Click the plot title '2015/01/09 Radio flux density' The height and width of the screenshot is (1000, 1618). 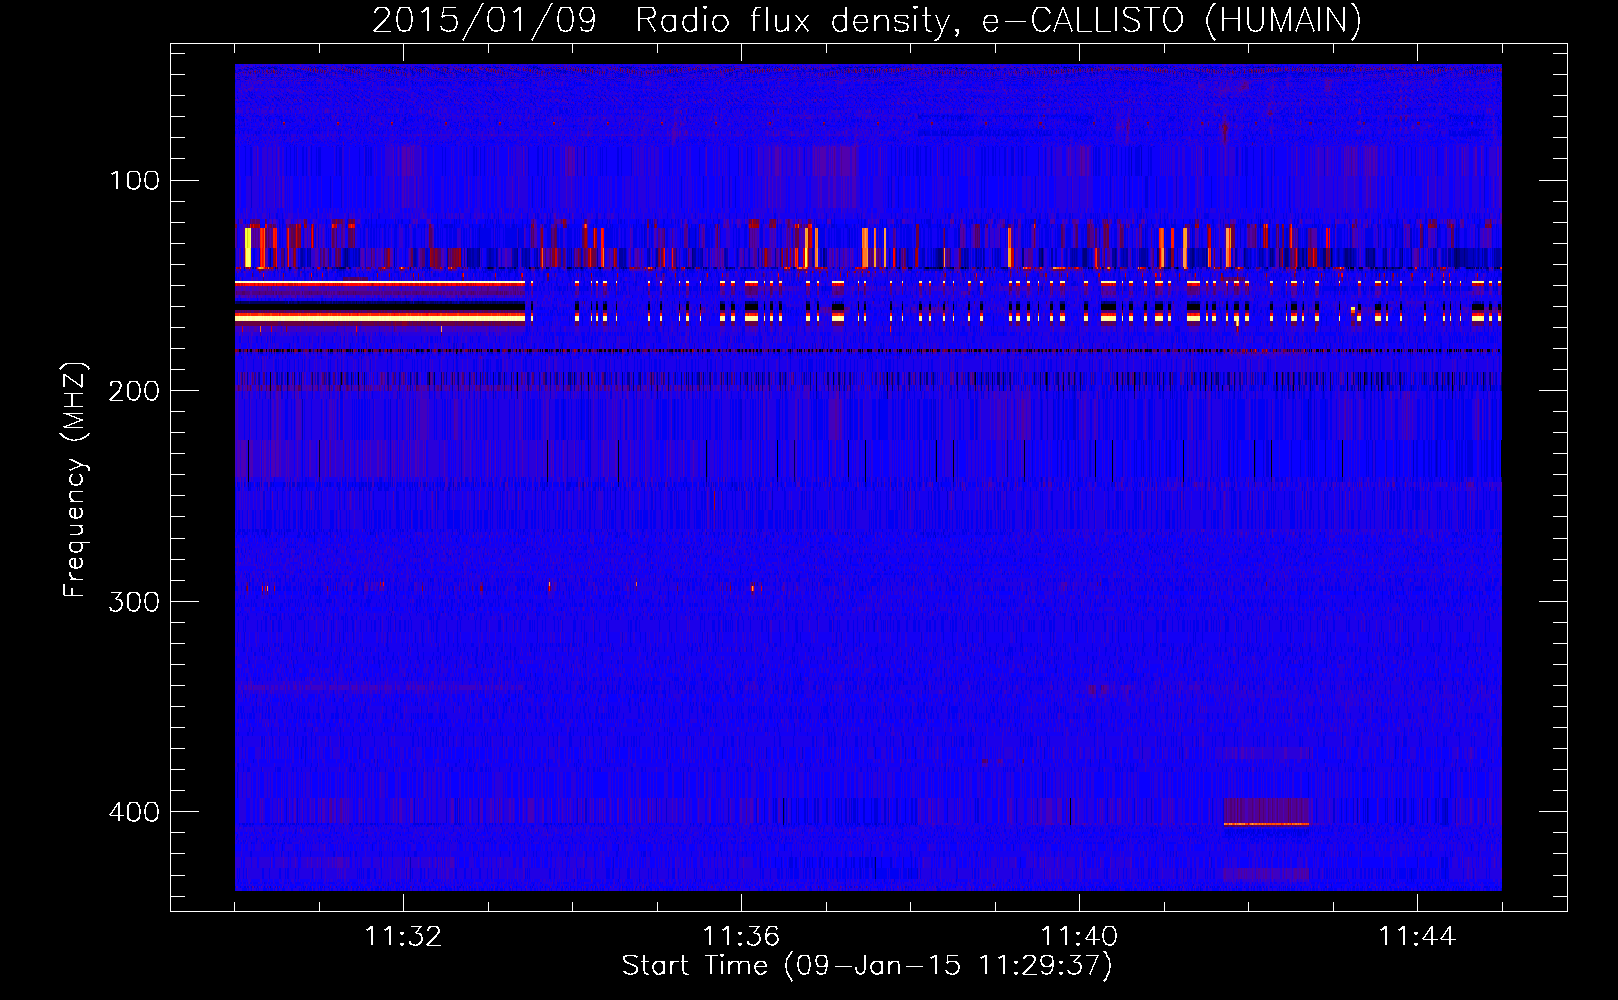pyautogui.click(x=660, y=21)
